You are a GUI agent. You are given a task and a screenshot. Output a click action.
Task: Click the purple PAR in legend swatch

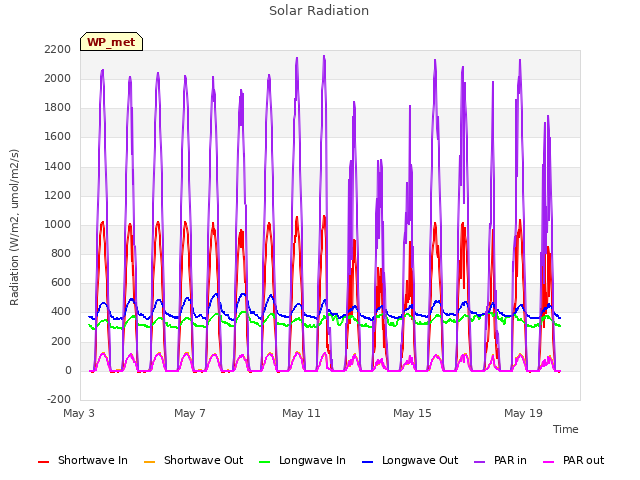480,462
